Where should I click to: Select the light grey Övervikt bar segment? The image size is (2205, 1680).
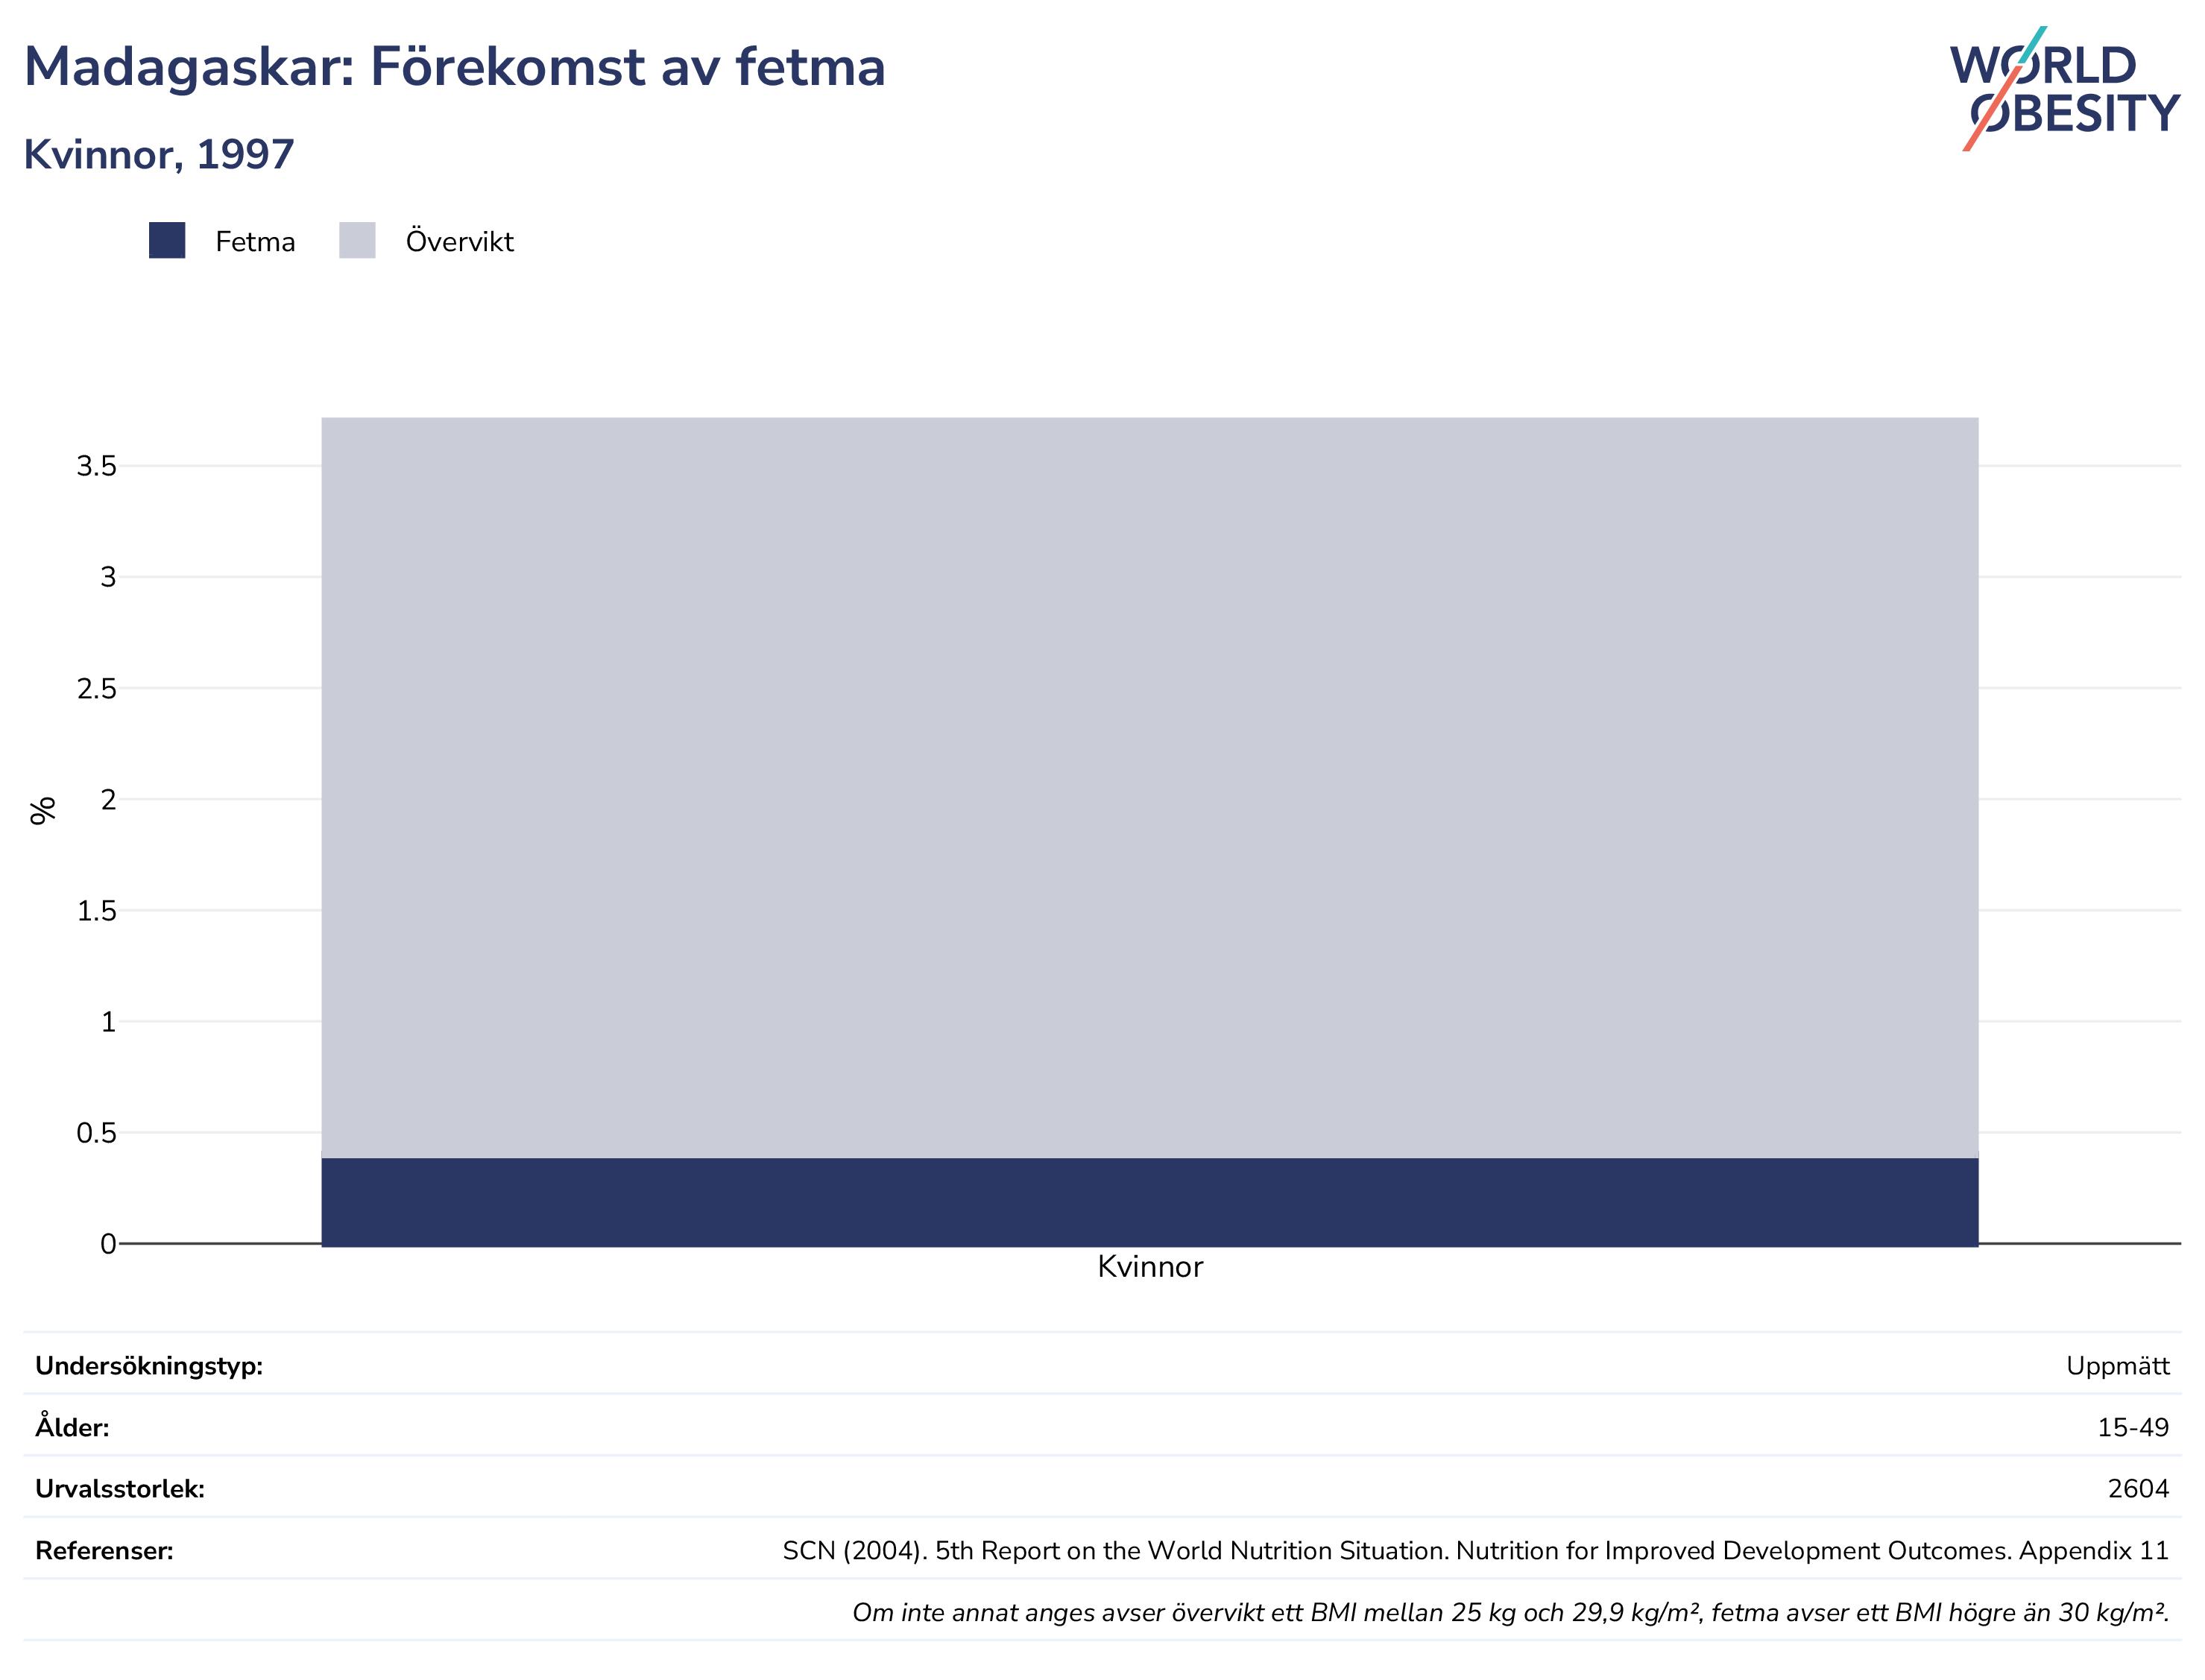point(1150,788)
